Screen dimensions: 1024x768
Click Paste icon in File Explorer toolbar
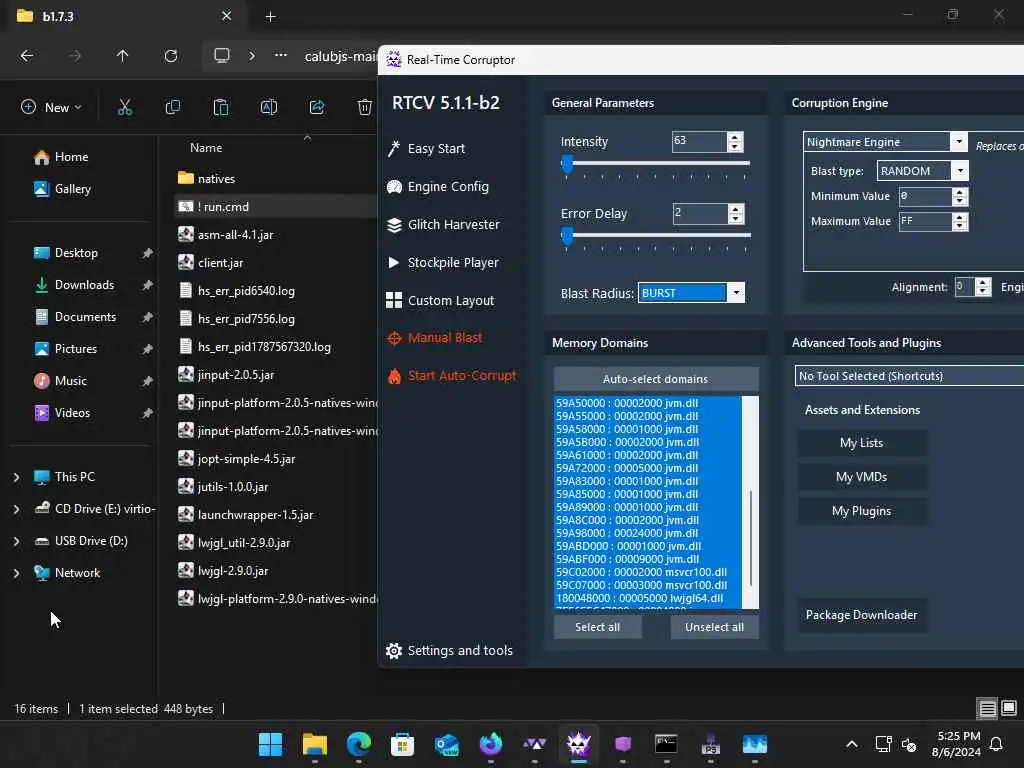(x=221, y=107)
